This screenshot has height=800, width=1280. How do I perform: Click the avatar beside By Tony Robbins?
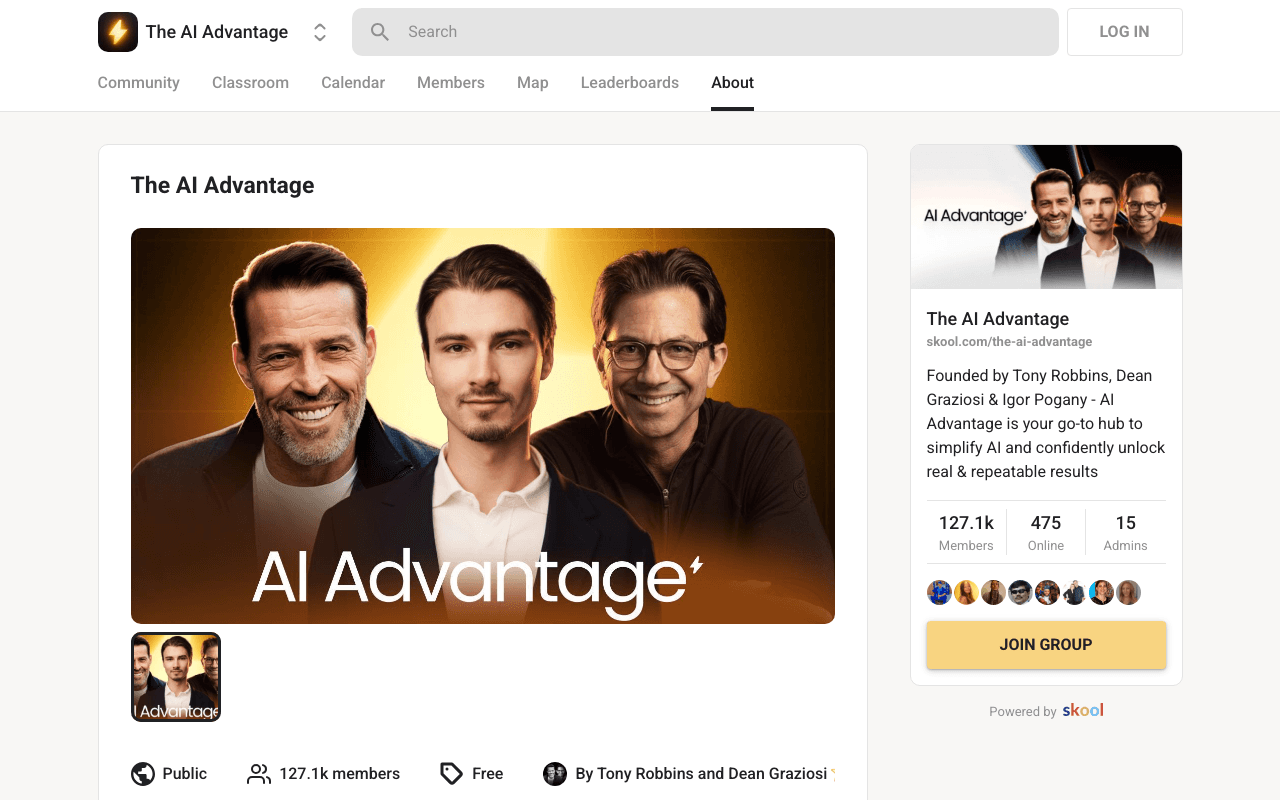pos(555,774)
